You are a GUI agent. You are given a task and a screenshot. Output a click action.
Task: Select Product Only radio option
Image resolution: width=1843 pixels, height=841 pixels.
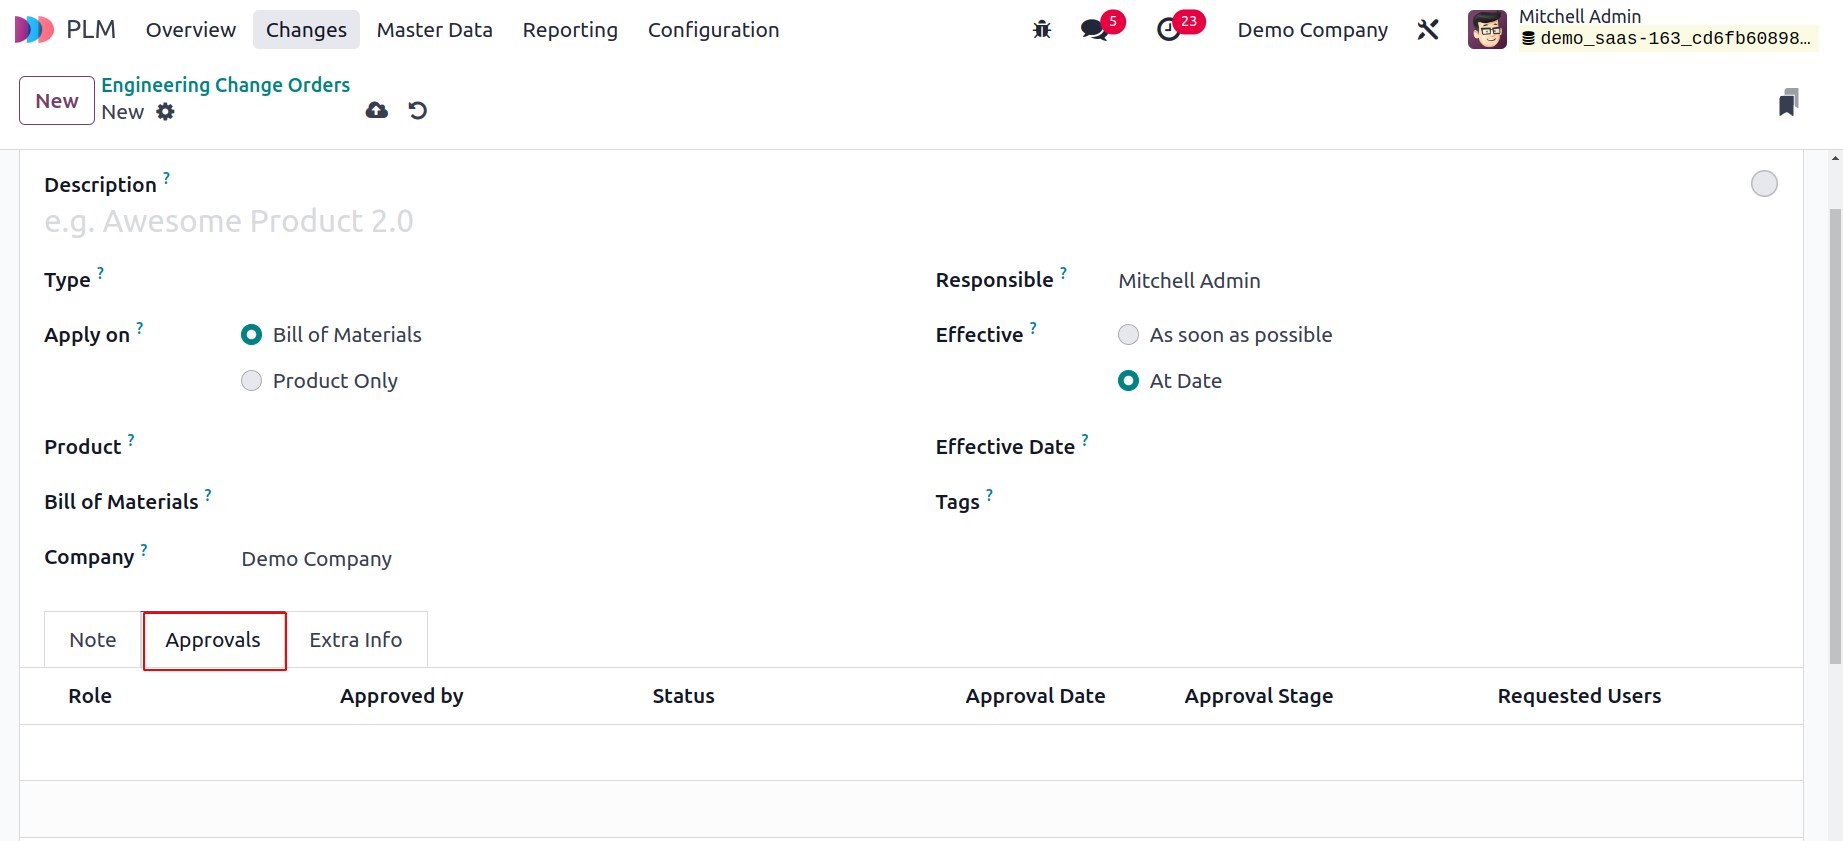[x=252, y=381]
